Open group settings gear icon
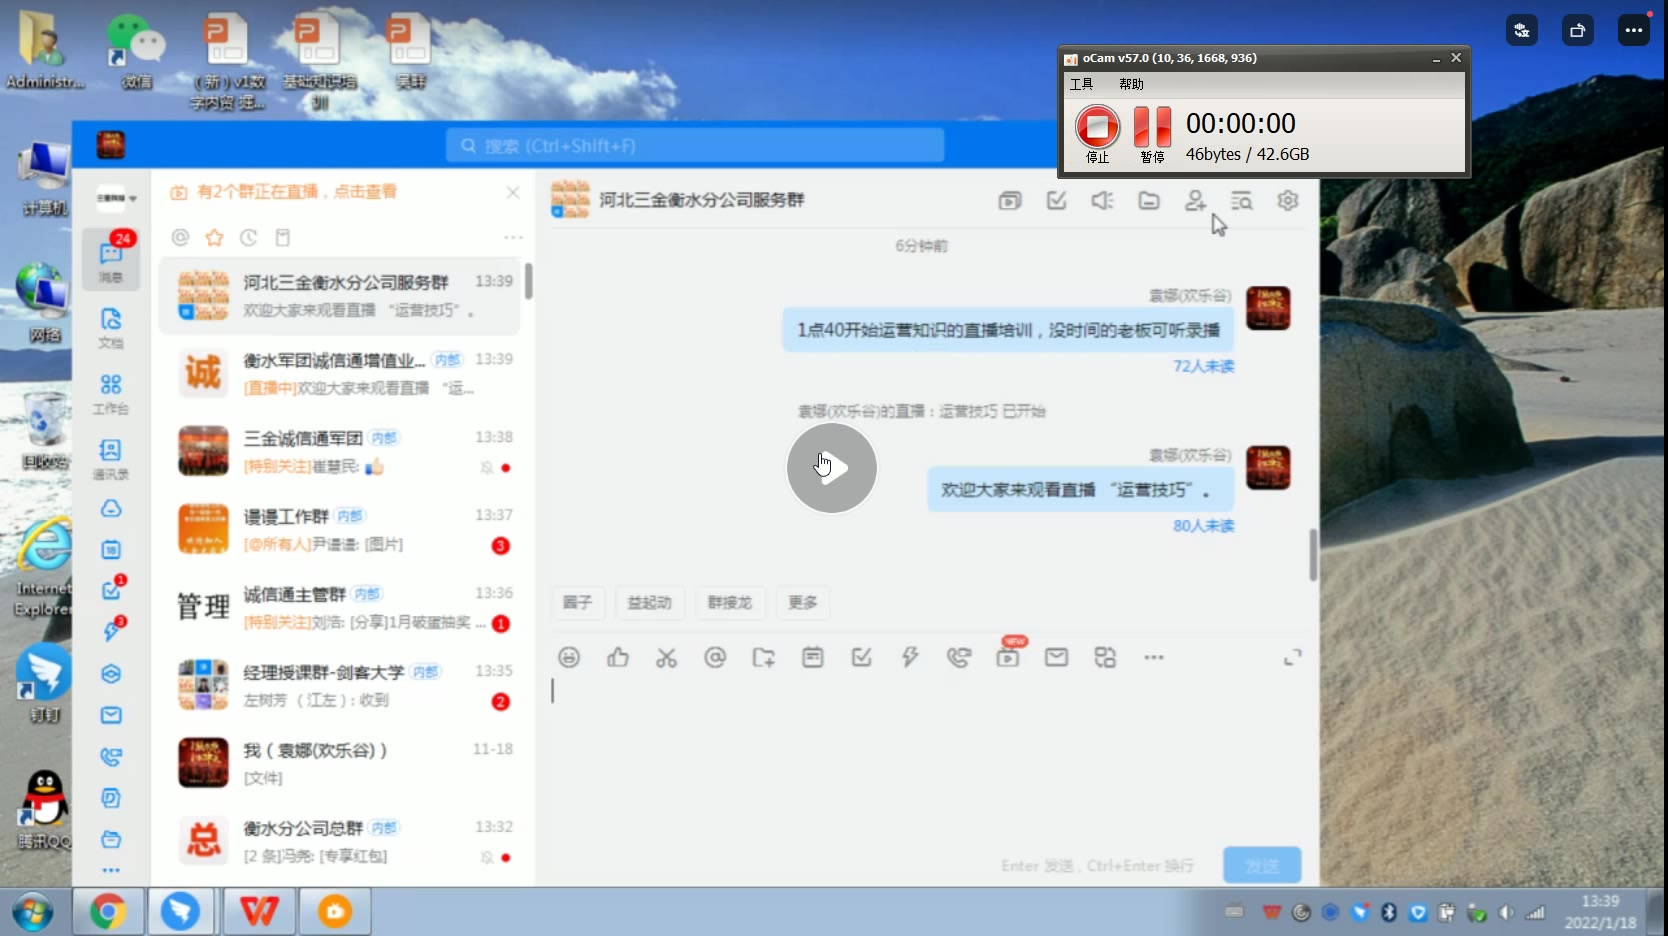 click(x=1288, y=201)
